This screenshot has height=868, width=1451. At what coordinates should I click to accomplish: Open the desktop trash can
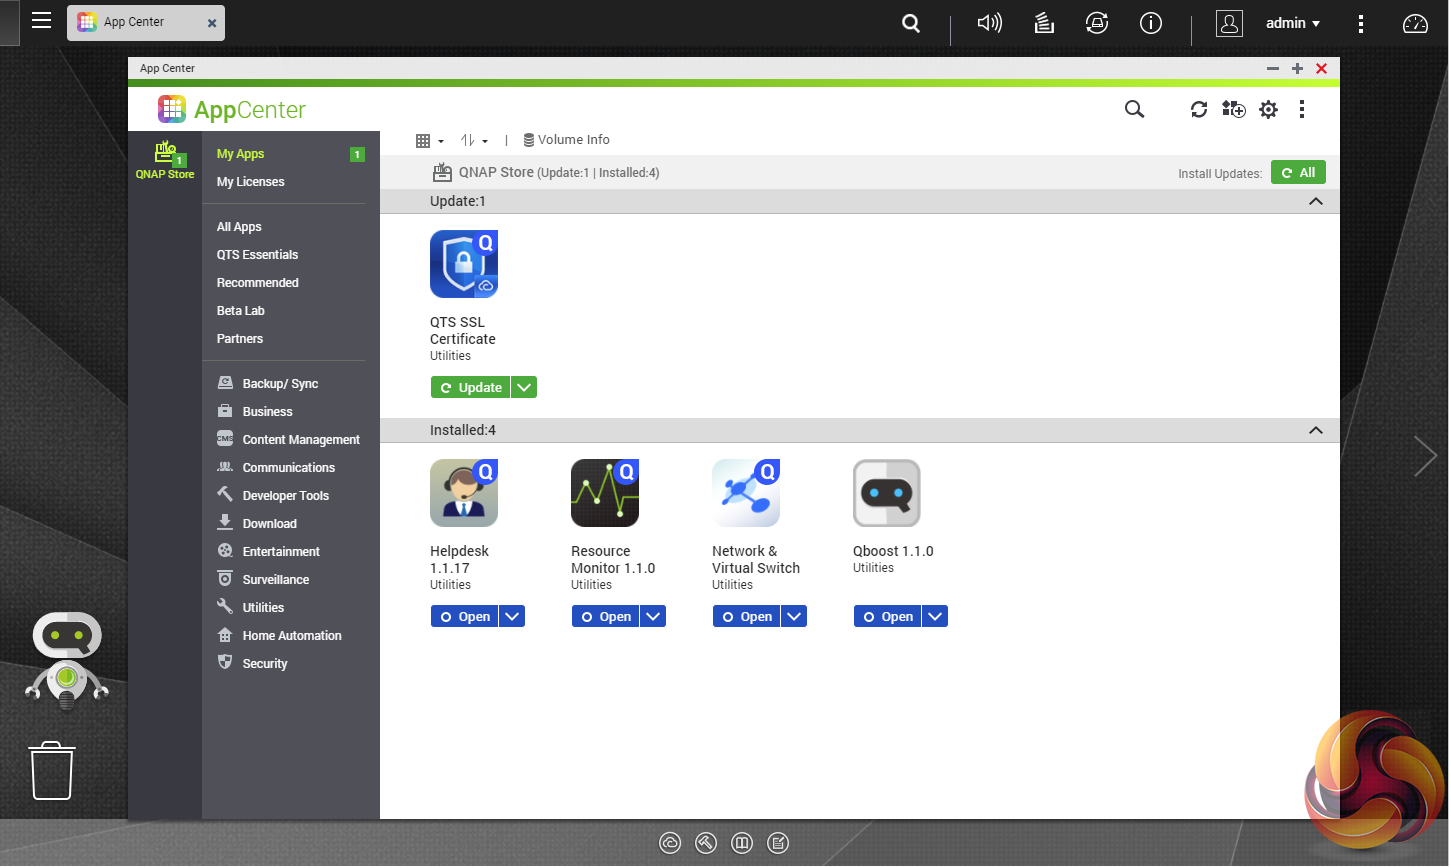[52, 770]
